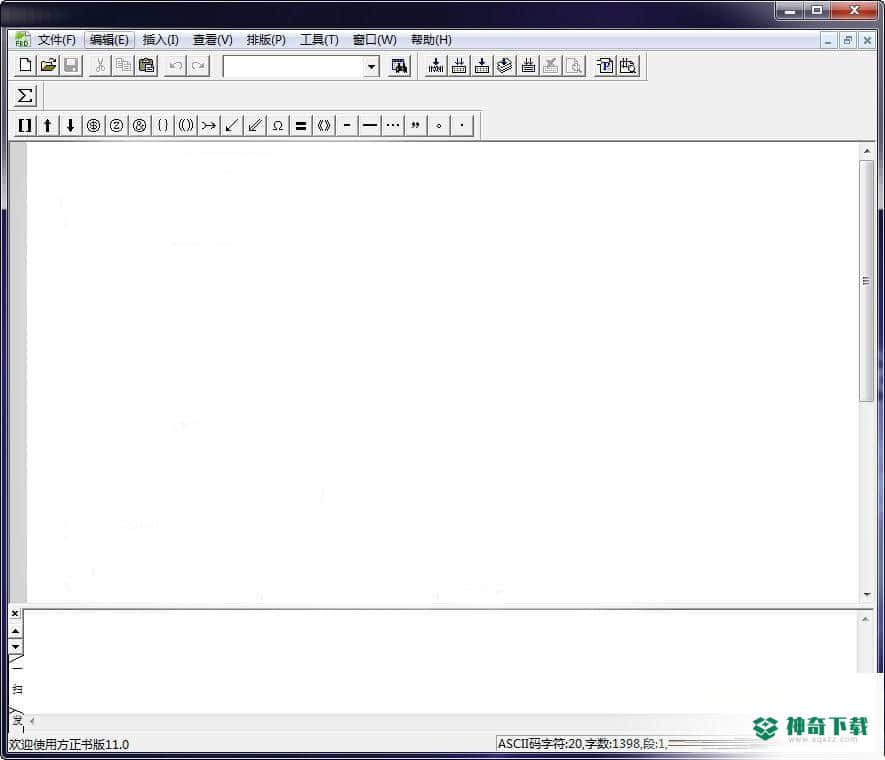Click the greyed-out page preview magnifier icon
885x760 pixels.
click(x=574, y=66)
